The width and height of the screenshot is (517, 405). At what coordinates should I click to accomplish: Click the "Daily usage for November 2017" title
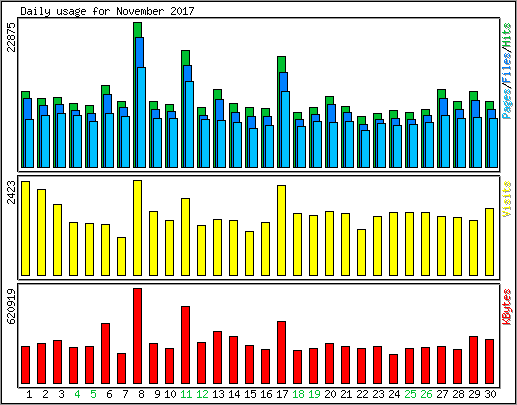(107, 11)
